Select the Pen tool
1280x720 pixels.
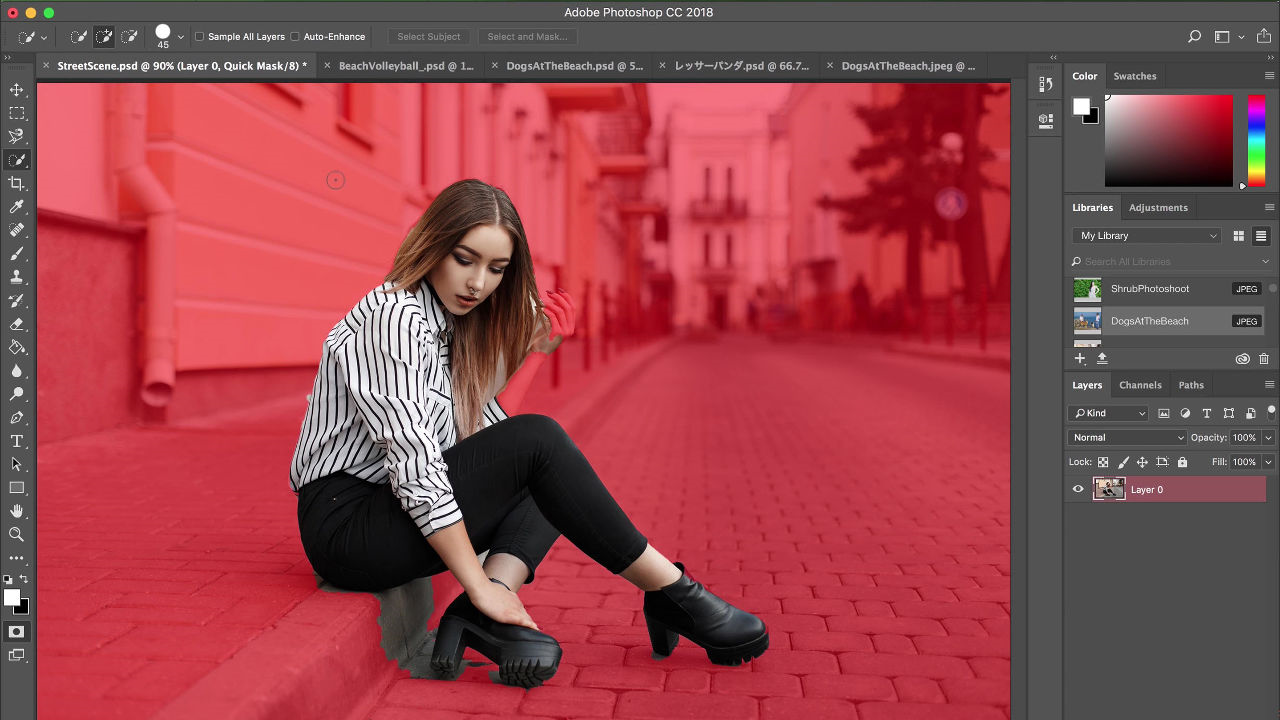[x=17, y=418]
